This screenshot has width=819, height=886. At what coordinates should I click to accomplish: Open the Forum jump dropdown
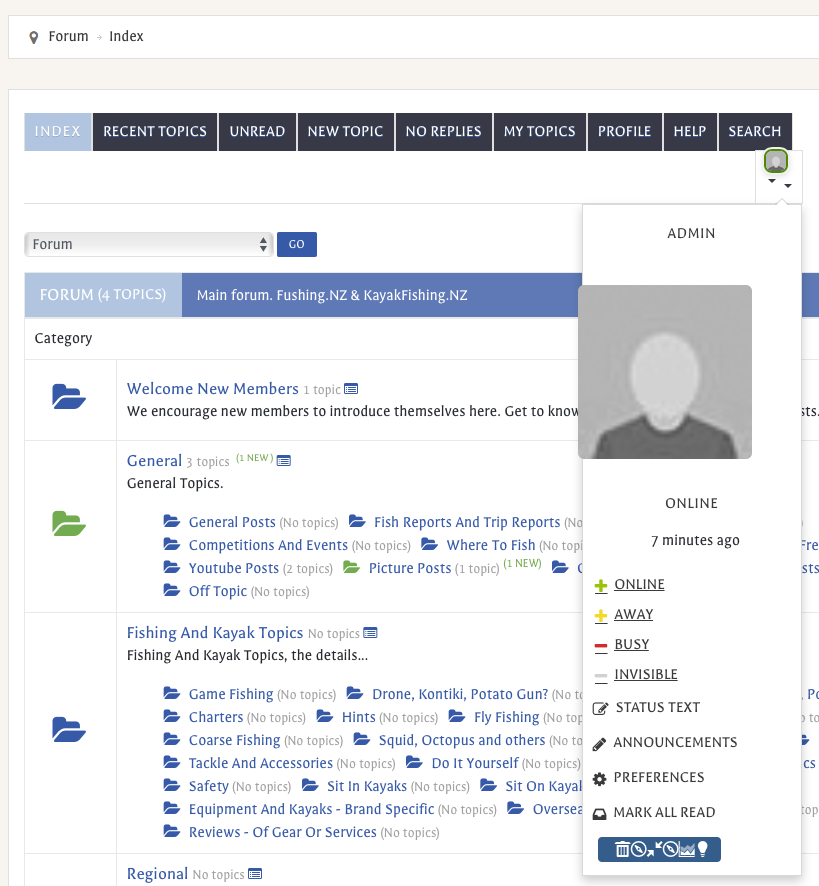tap(149, 244)
